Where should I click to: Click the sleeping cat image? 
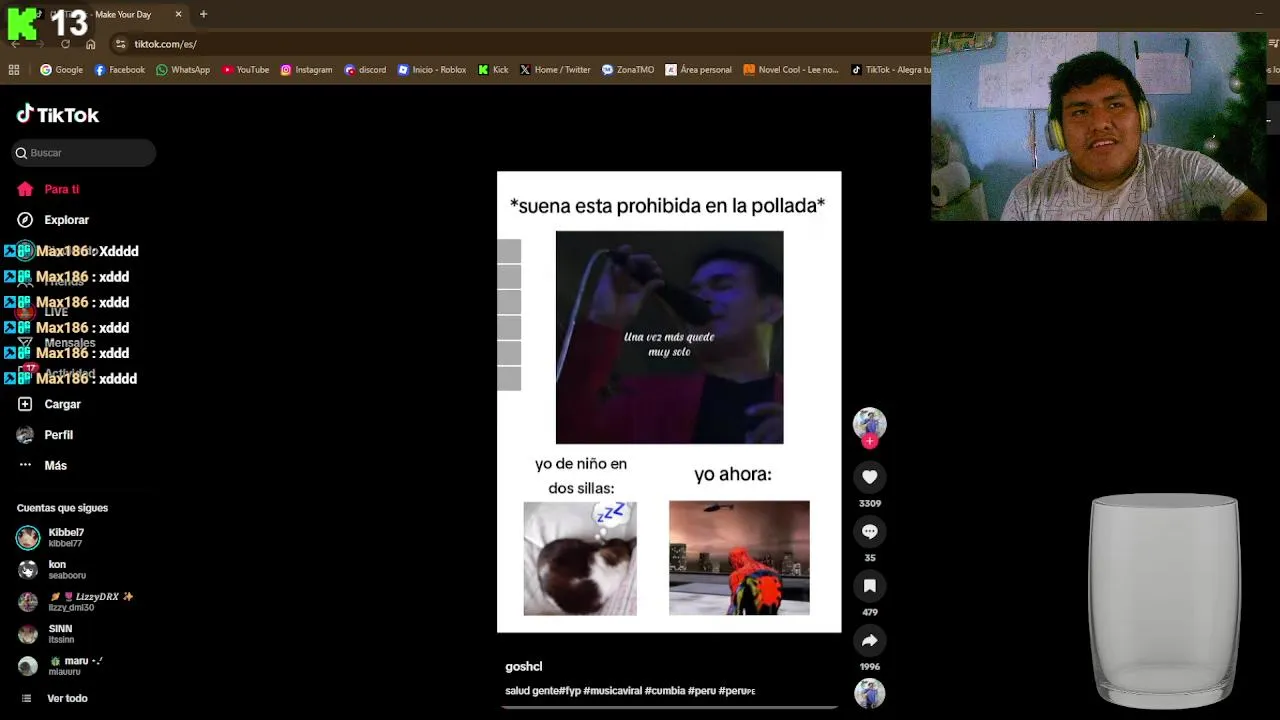(580, 558)
